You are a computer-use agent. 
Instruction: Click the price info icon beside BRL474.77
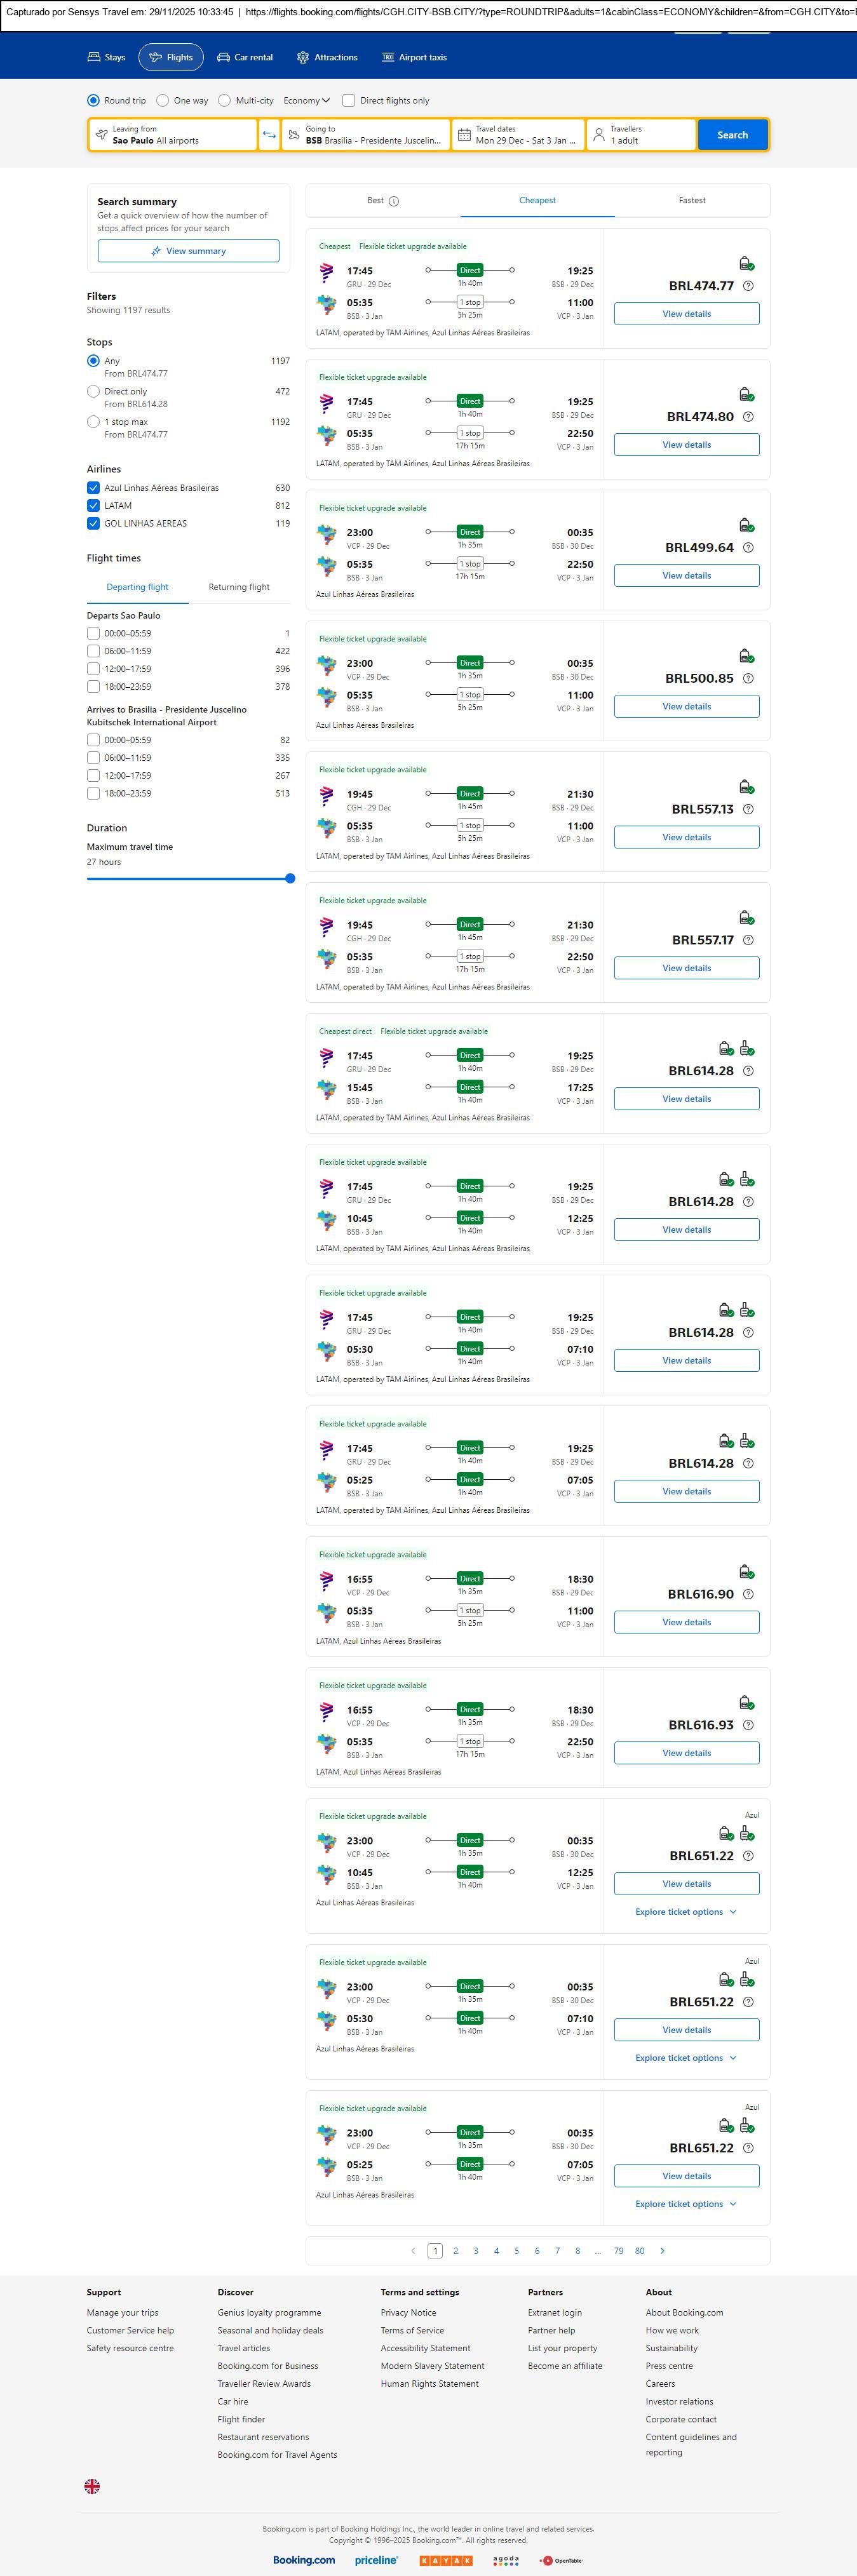click(748, 286)
